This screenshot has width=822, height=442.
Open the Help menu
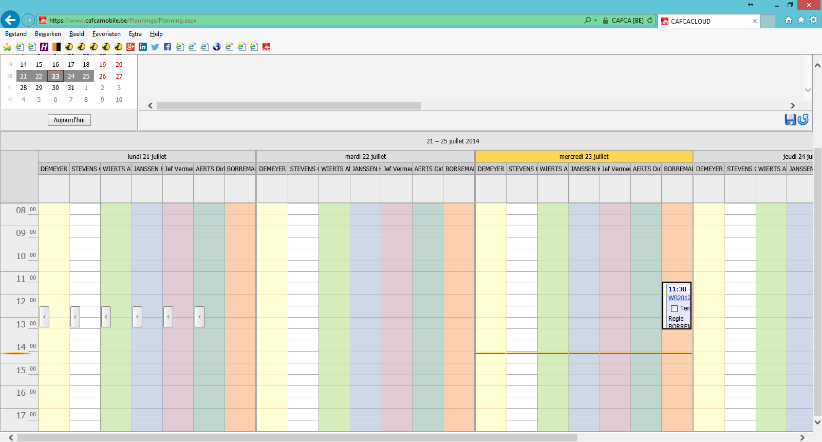click(x=156, y=34)
